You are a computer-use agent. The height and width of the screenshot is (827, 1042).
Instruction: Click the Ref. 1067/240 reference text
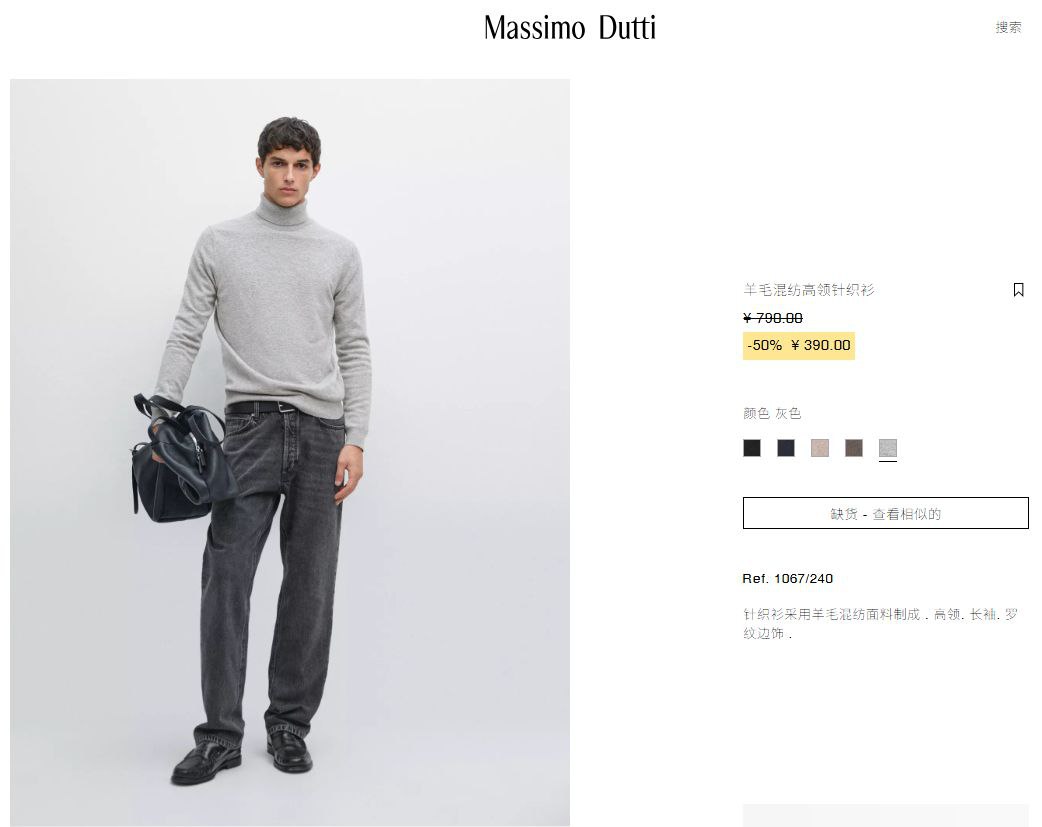point(787,578)
